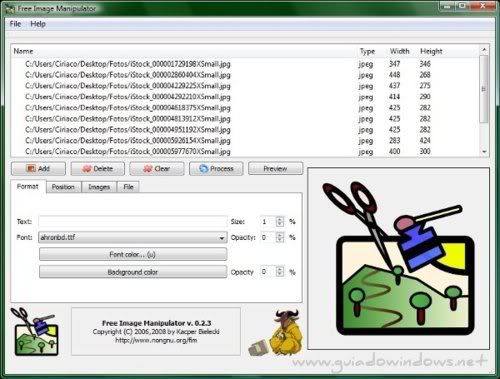Screen dimensions: 500x379
Task: Adjust the font Opacity spinner
Action: [x=280, y=237]
